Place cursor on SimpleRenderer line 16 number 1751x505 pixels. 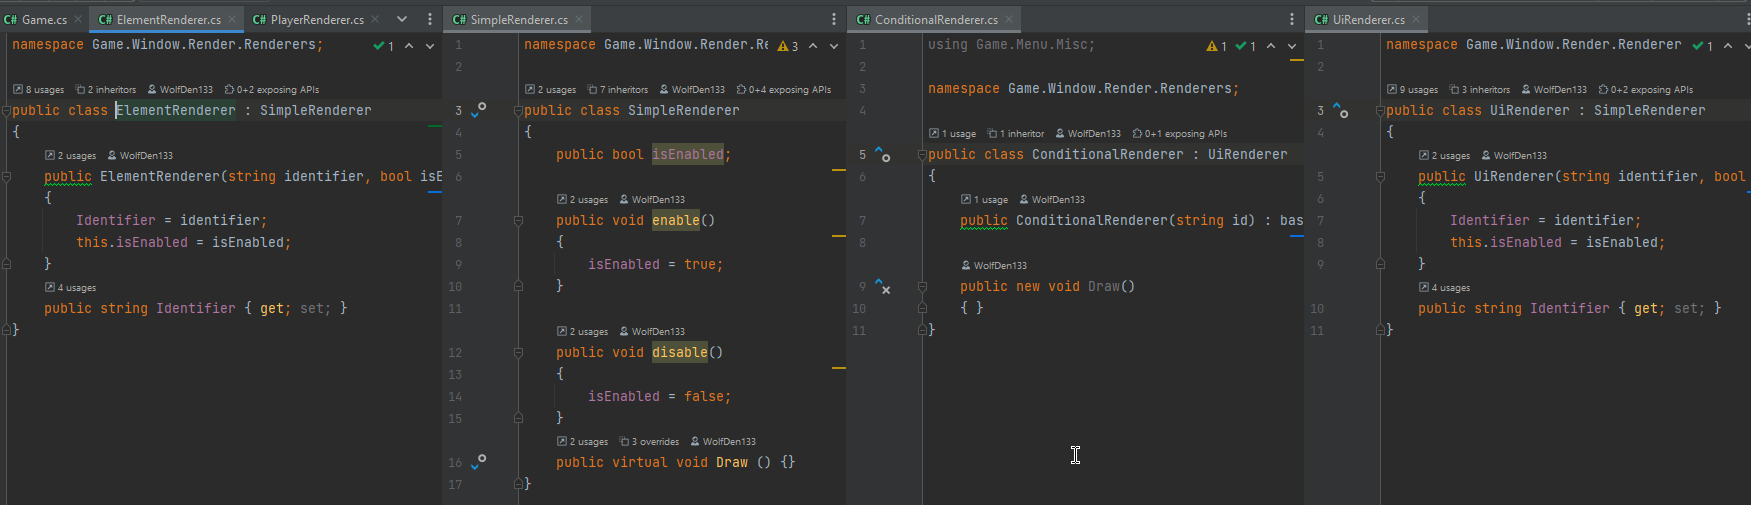tap(455, 462)
